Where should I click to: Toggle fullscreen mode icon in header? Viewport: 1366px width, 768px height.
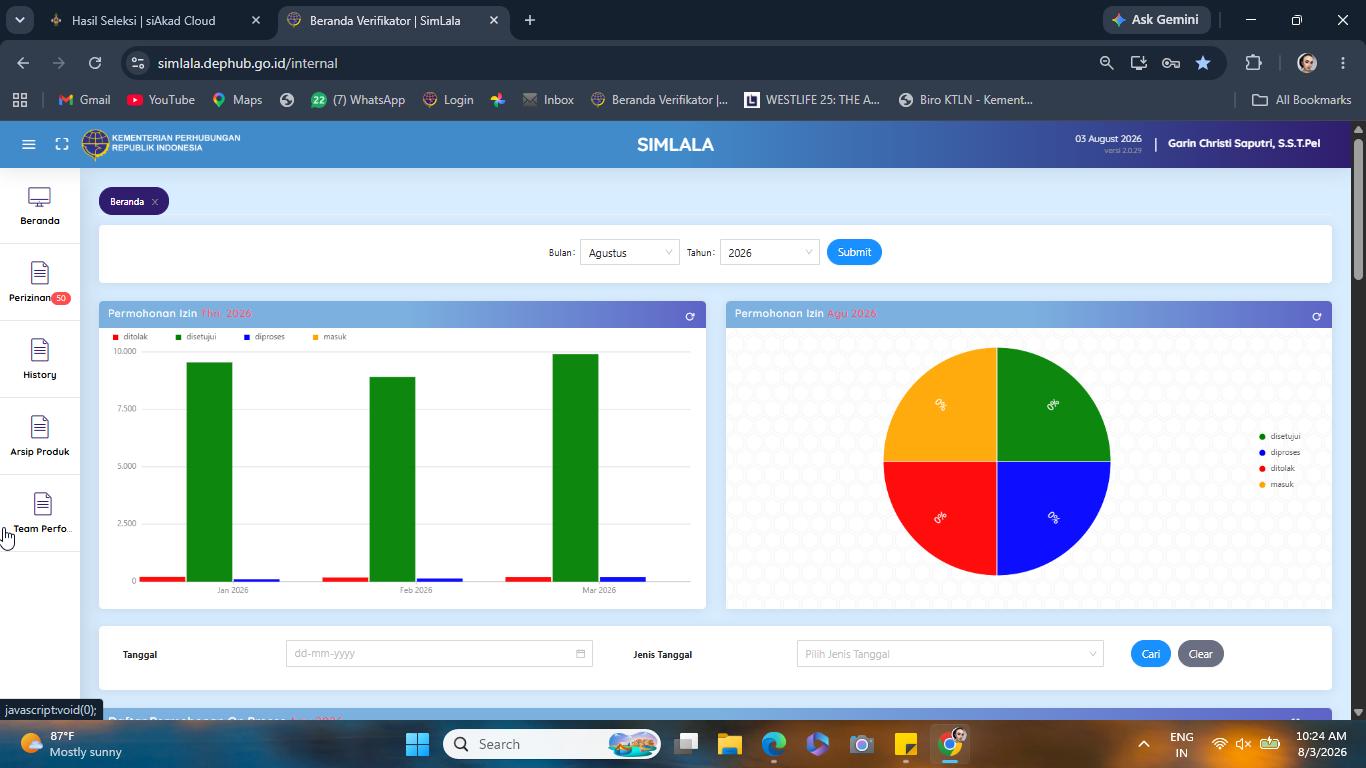click(62, 144)
